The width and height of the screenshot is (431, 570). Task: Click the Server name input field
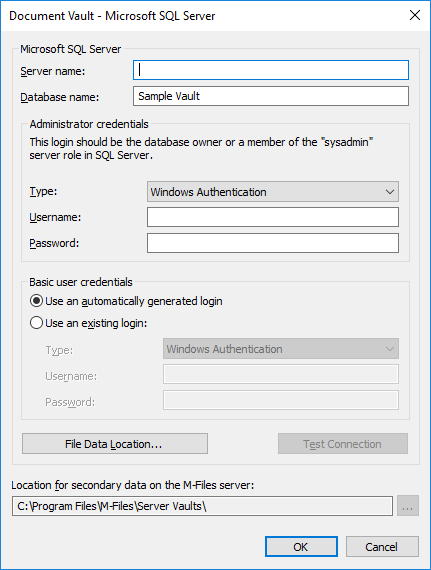pyautogui.click(x=271, y=70)
